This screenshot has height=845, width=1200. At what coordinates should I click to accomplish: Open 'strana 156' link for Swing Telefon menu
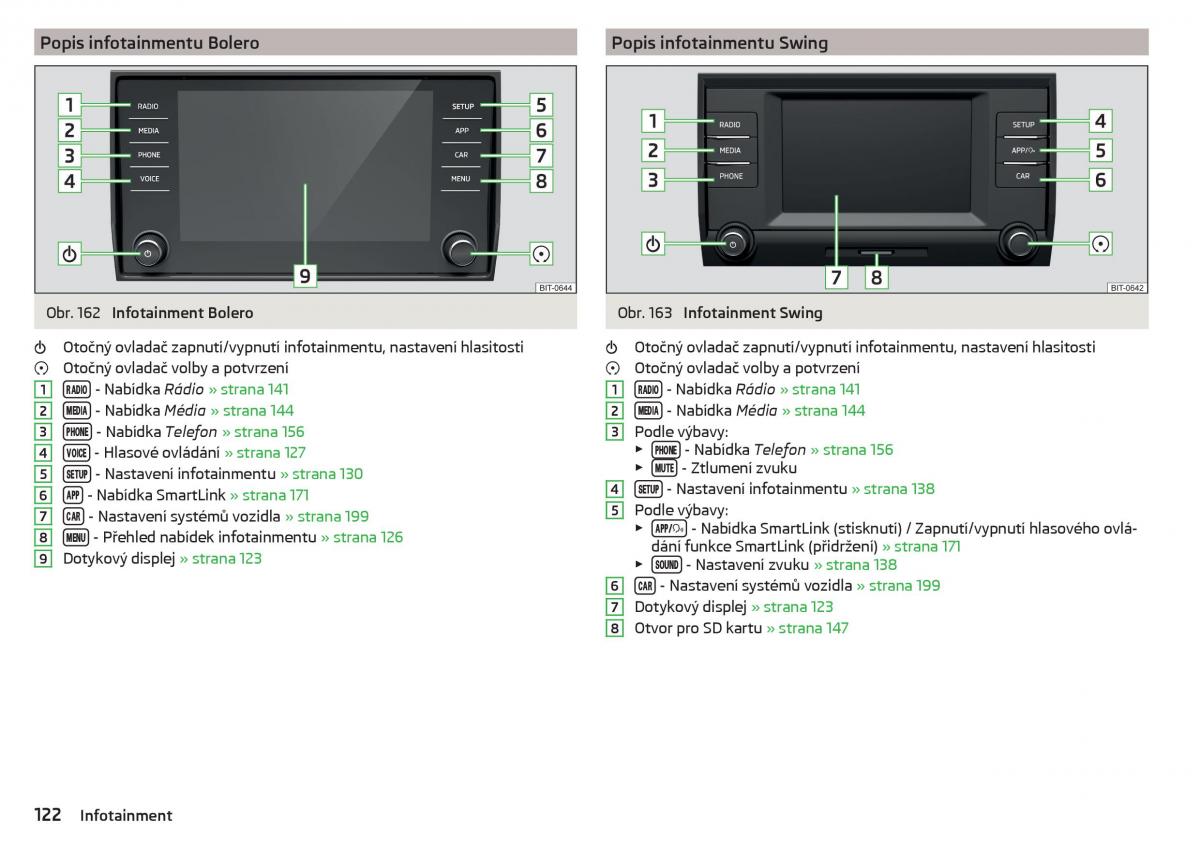coord(852,450)
